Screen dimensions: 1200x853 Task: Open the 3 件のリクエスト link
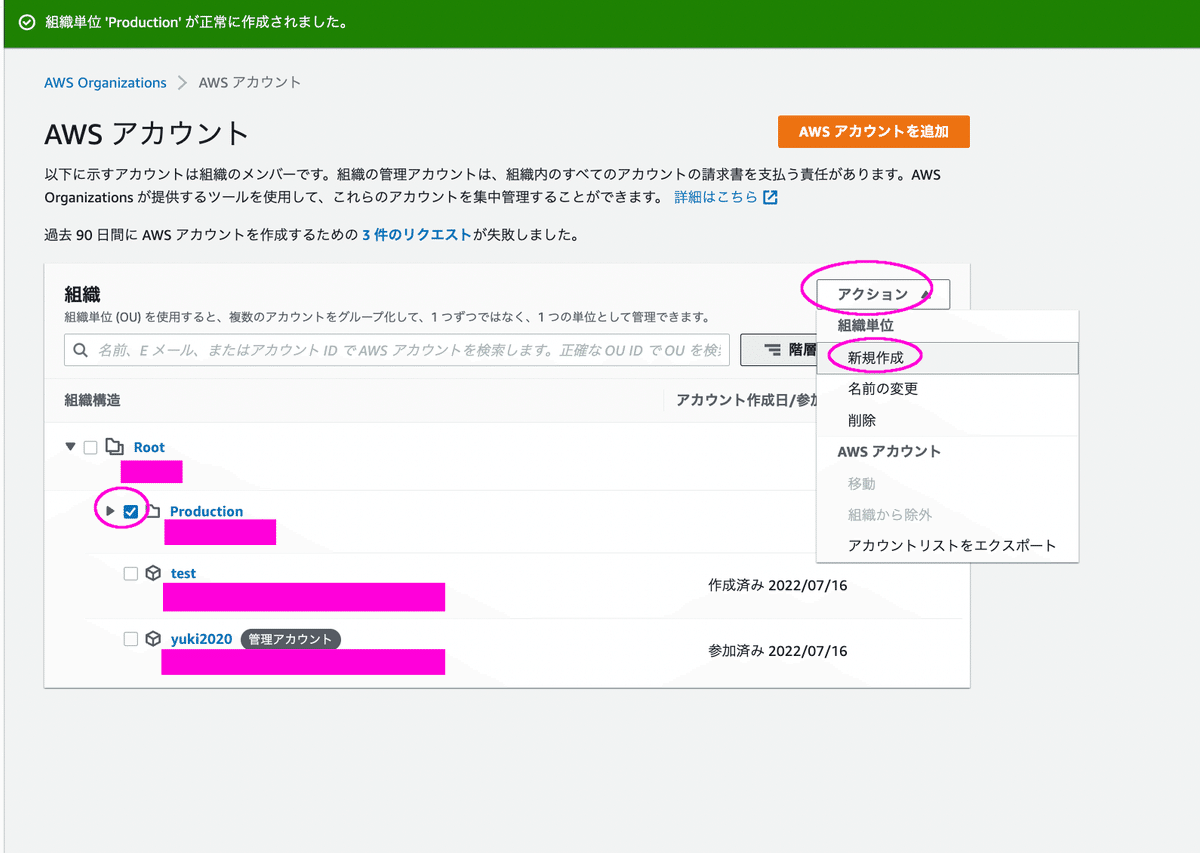416,235
